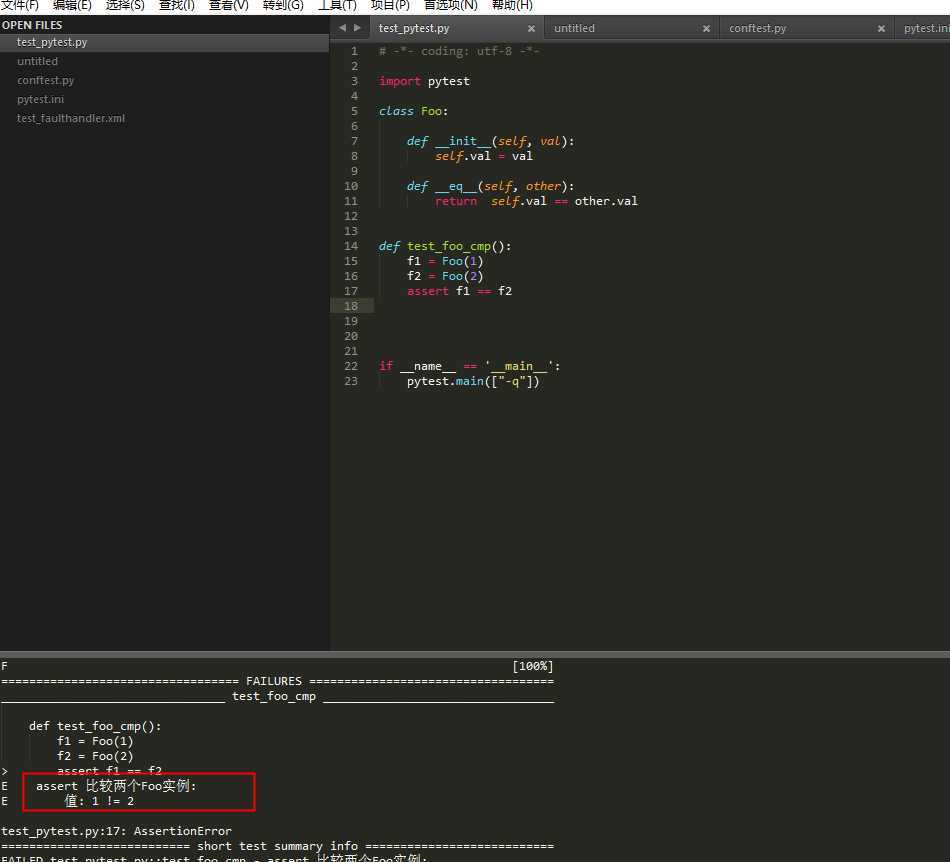
Task: Click the "if __name__ == '__main__':" line
Action: [x=470, y=366]
